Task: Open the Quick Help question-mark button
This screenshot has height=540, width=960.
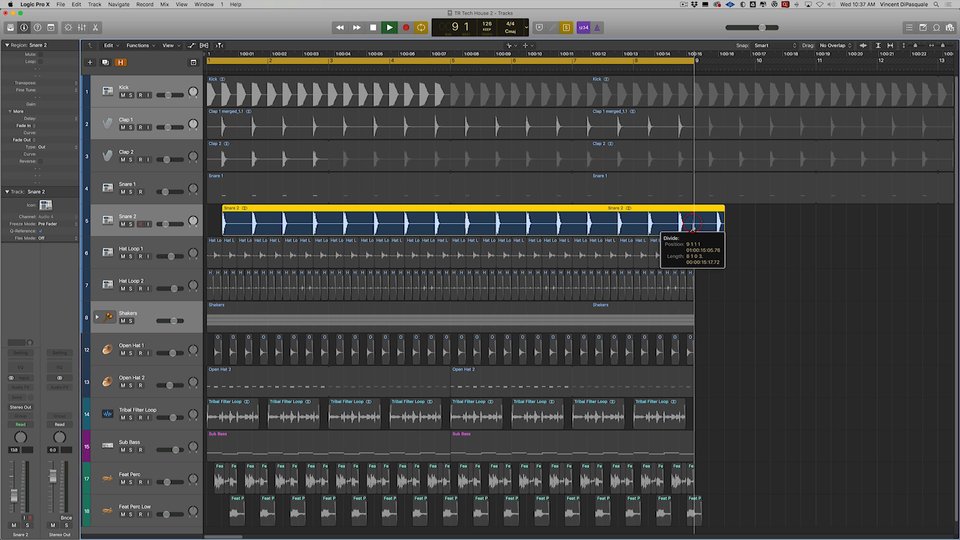Action: pyautogui.click(x=37, y=28)
